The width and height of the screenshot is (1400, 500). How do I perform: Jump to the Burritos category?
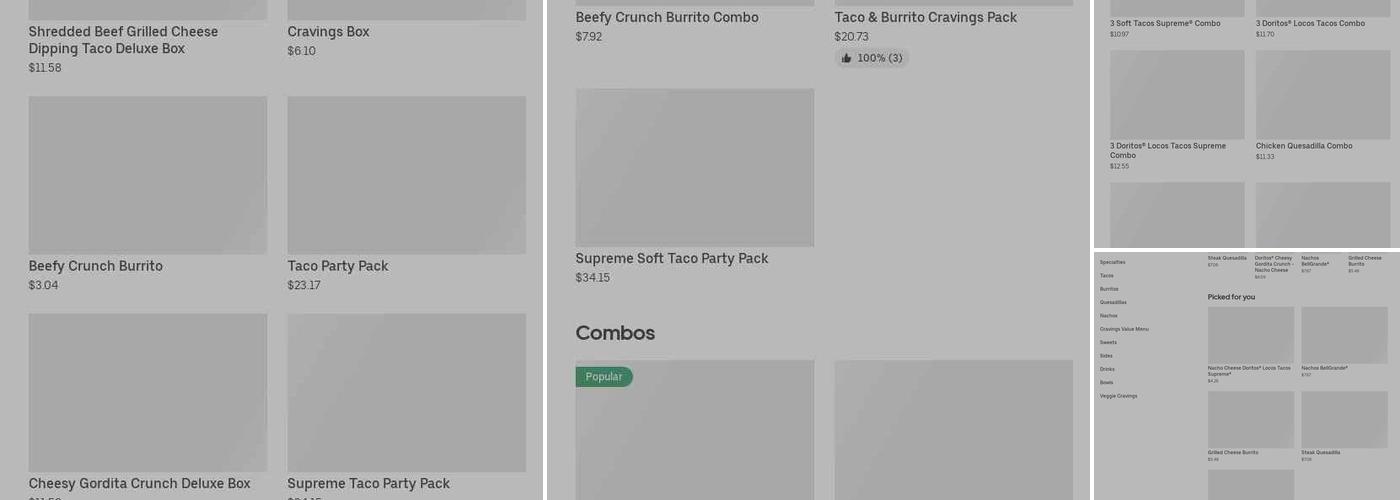(1109, 289)
